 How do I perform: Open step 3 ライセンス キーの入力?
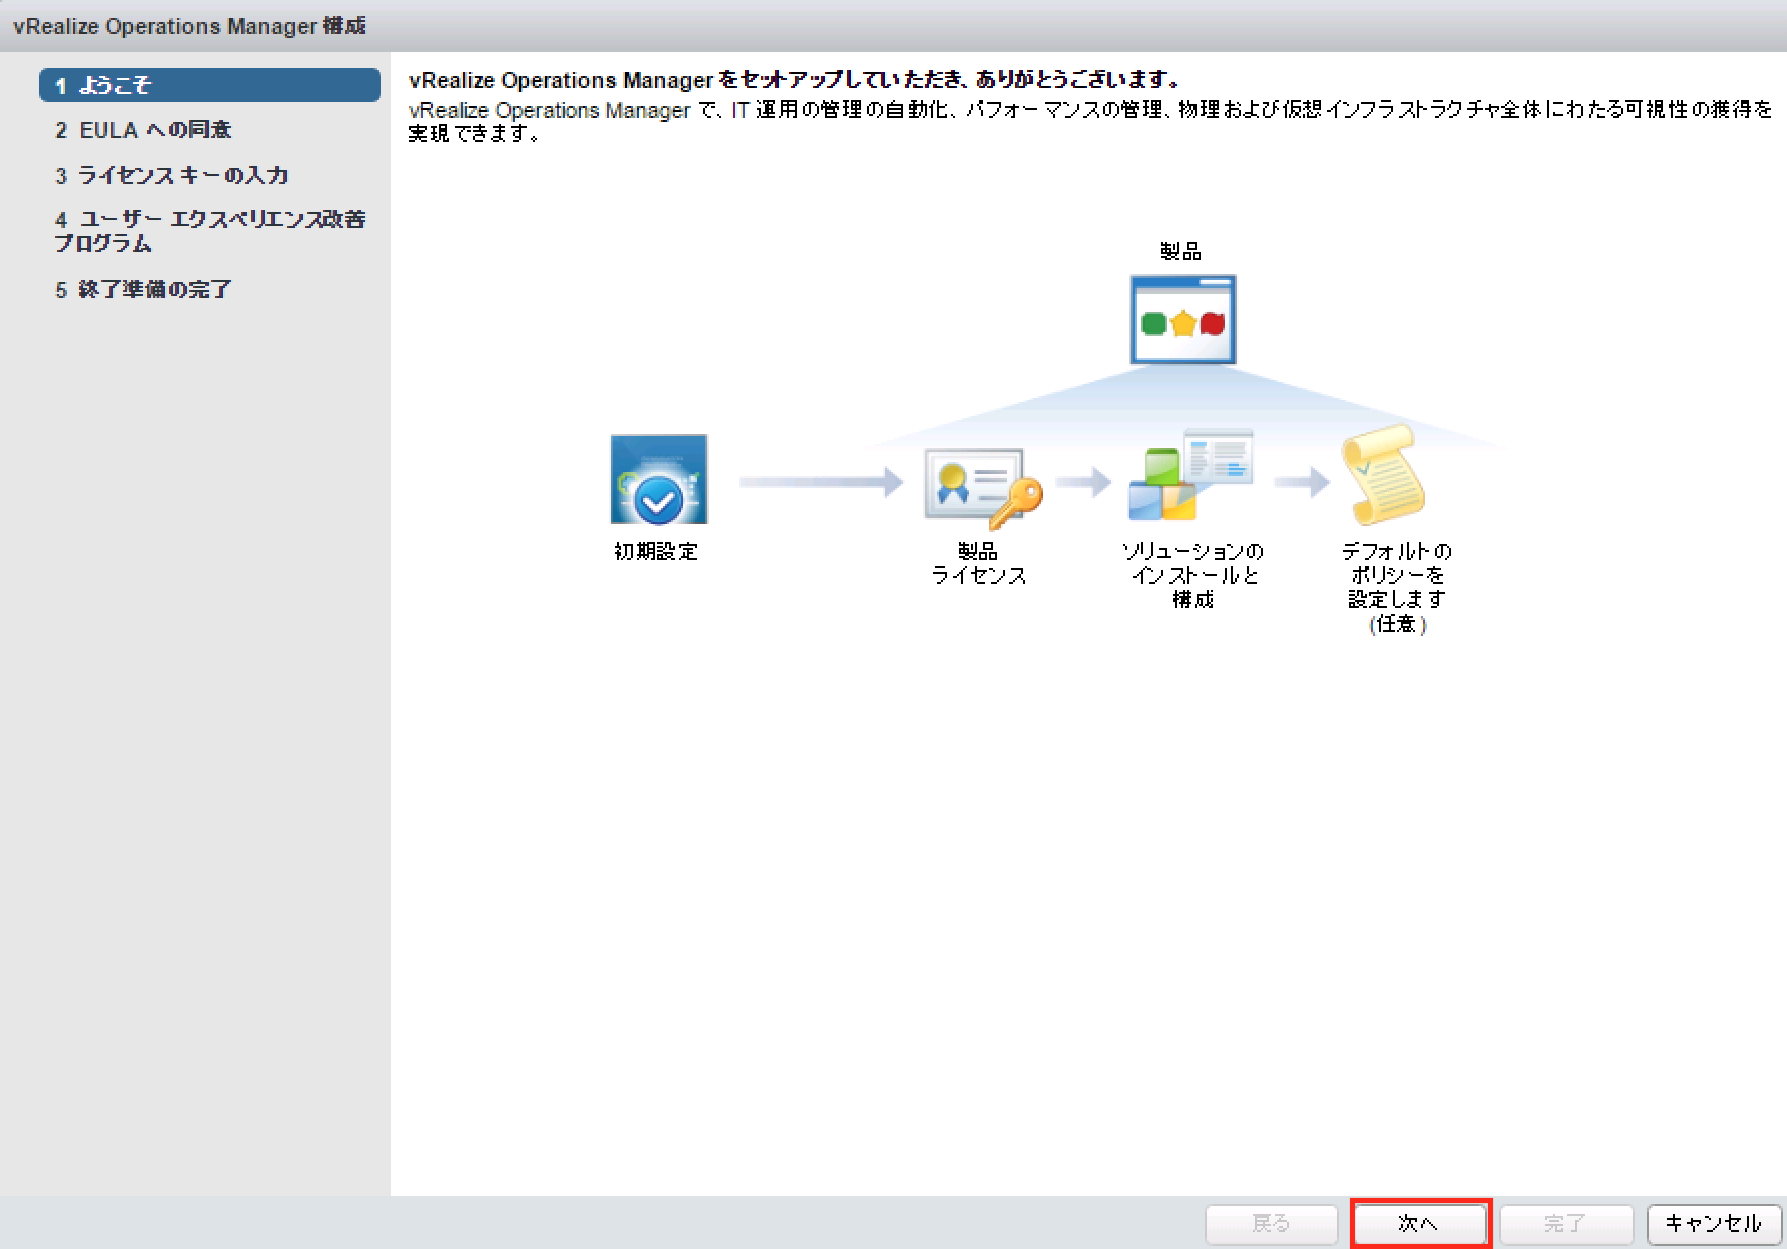click(x=171, y=174)
